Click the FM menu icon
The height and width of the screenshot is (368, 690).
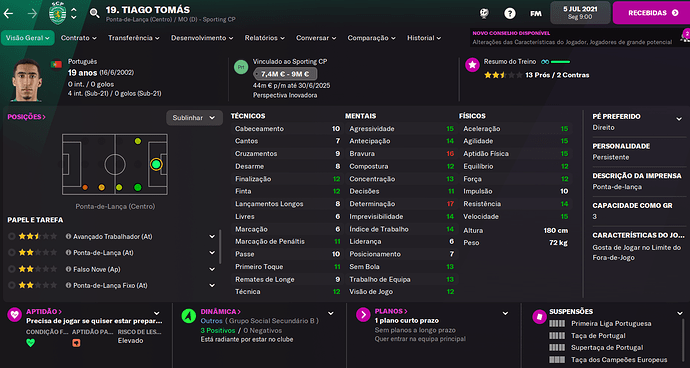pyautogui.click(x=536, y=14)
